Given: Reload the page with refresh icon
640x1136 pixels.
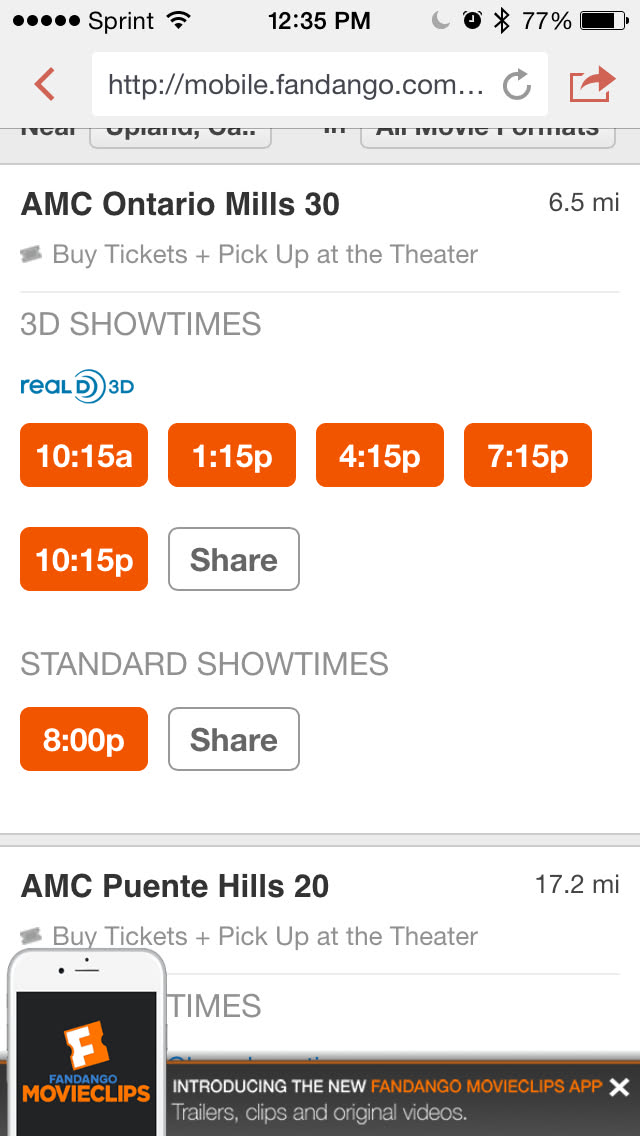Looking at the screenshot, I should [x=516, y=85].
